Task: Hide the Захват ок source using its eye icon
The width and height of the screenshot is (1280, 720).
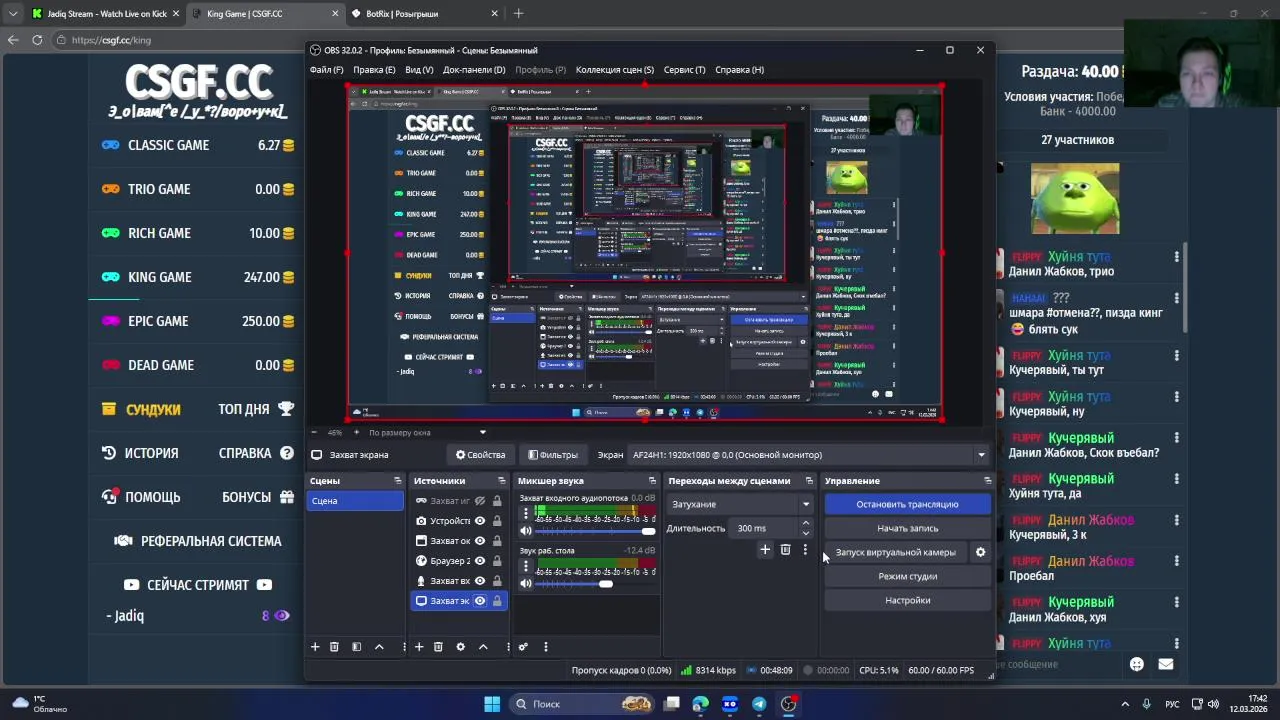Action: tap(480, 541)
